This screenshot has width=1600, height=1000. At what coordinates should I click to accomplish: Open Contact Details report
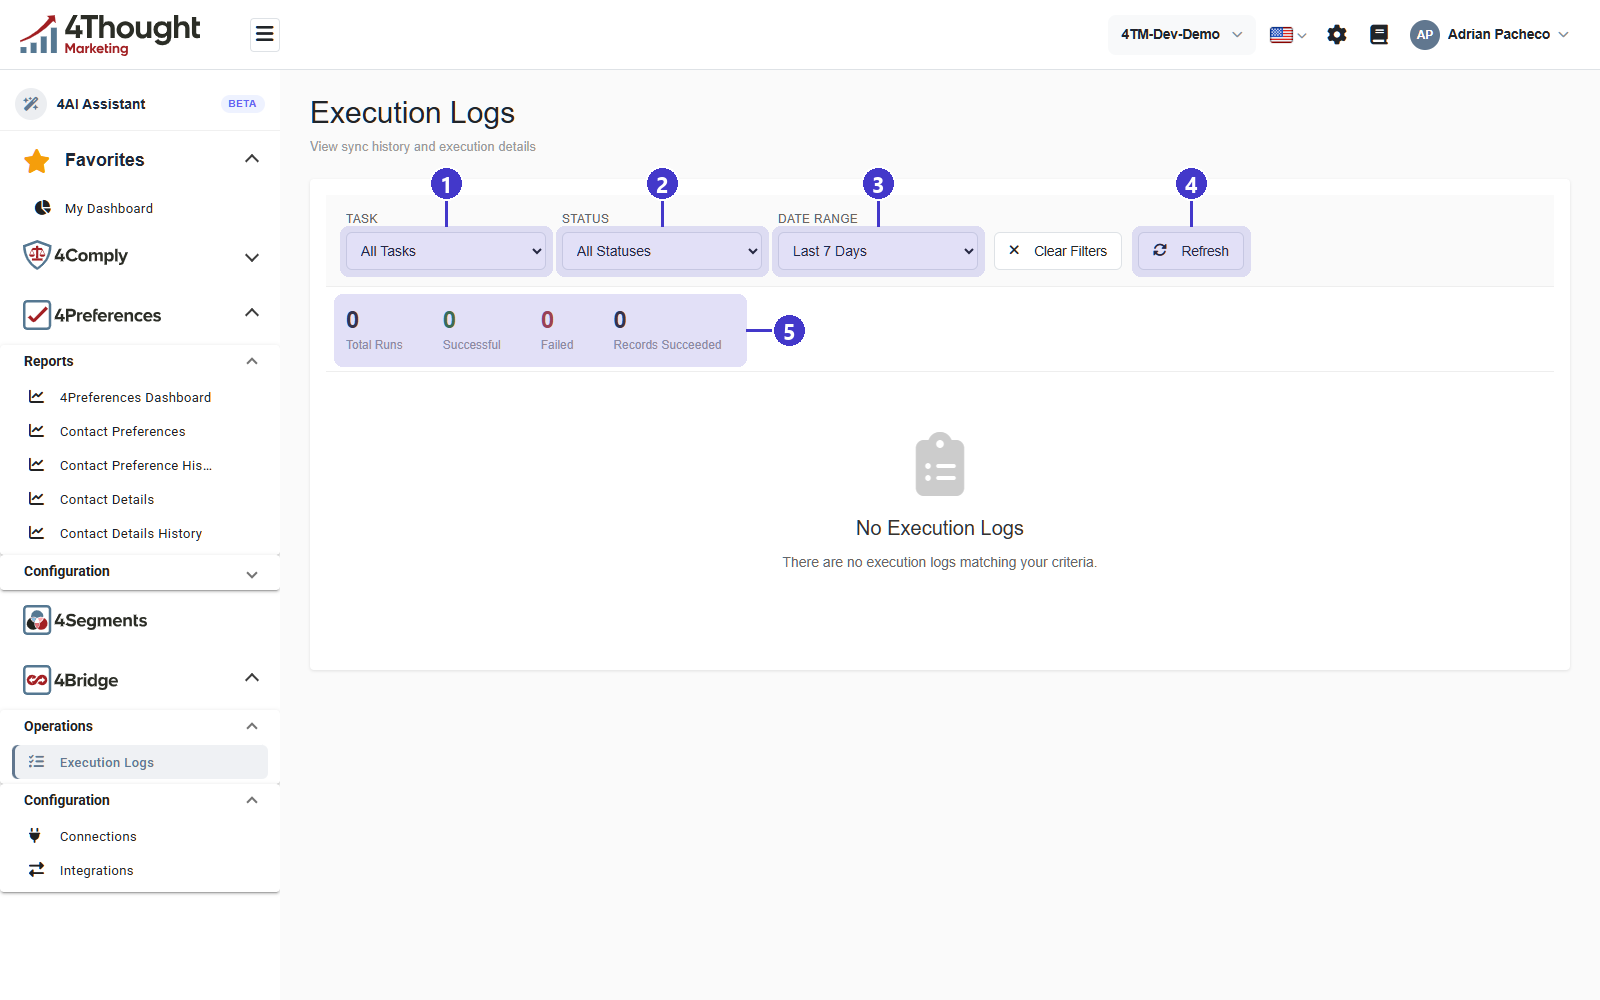click(107, 499)
